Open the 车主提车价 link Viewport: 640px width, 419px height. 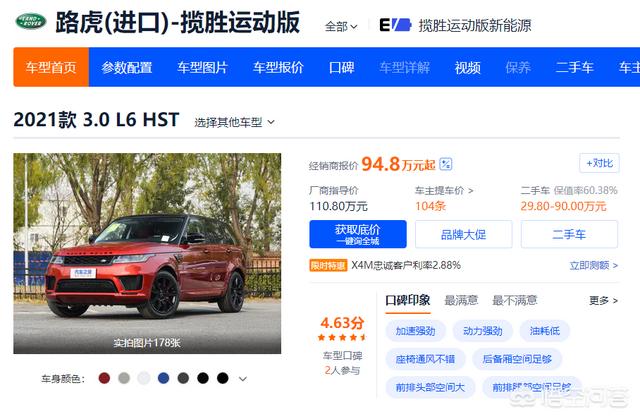pyautogui.click(x=444, y=191)
